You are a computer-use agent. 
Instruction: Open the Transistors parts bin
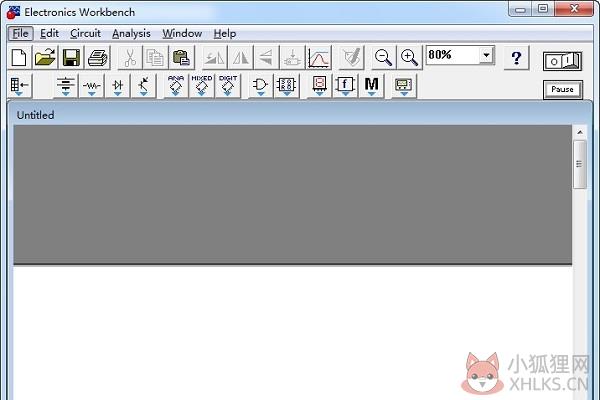pyautogui.click(x=143, y=86)
